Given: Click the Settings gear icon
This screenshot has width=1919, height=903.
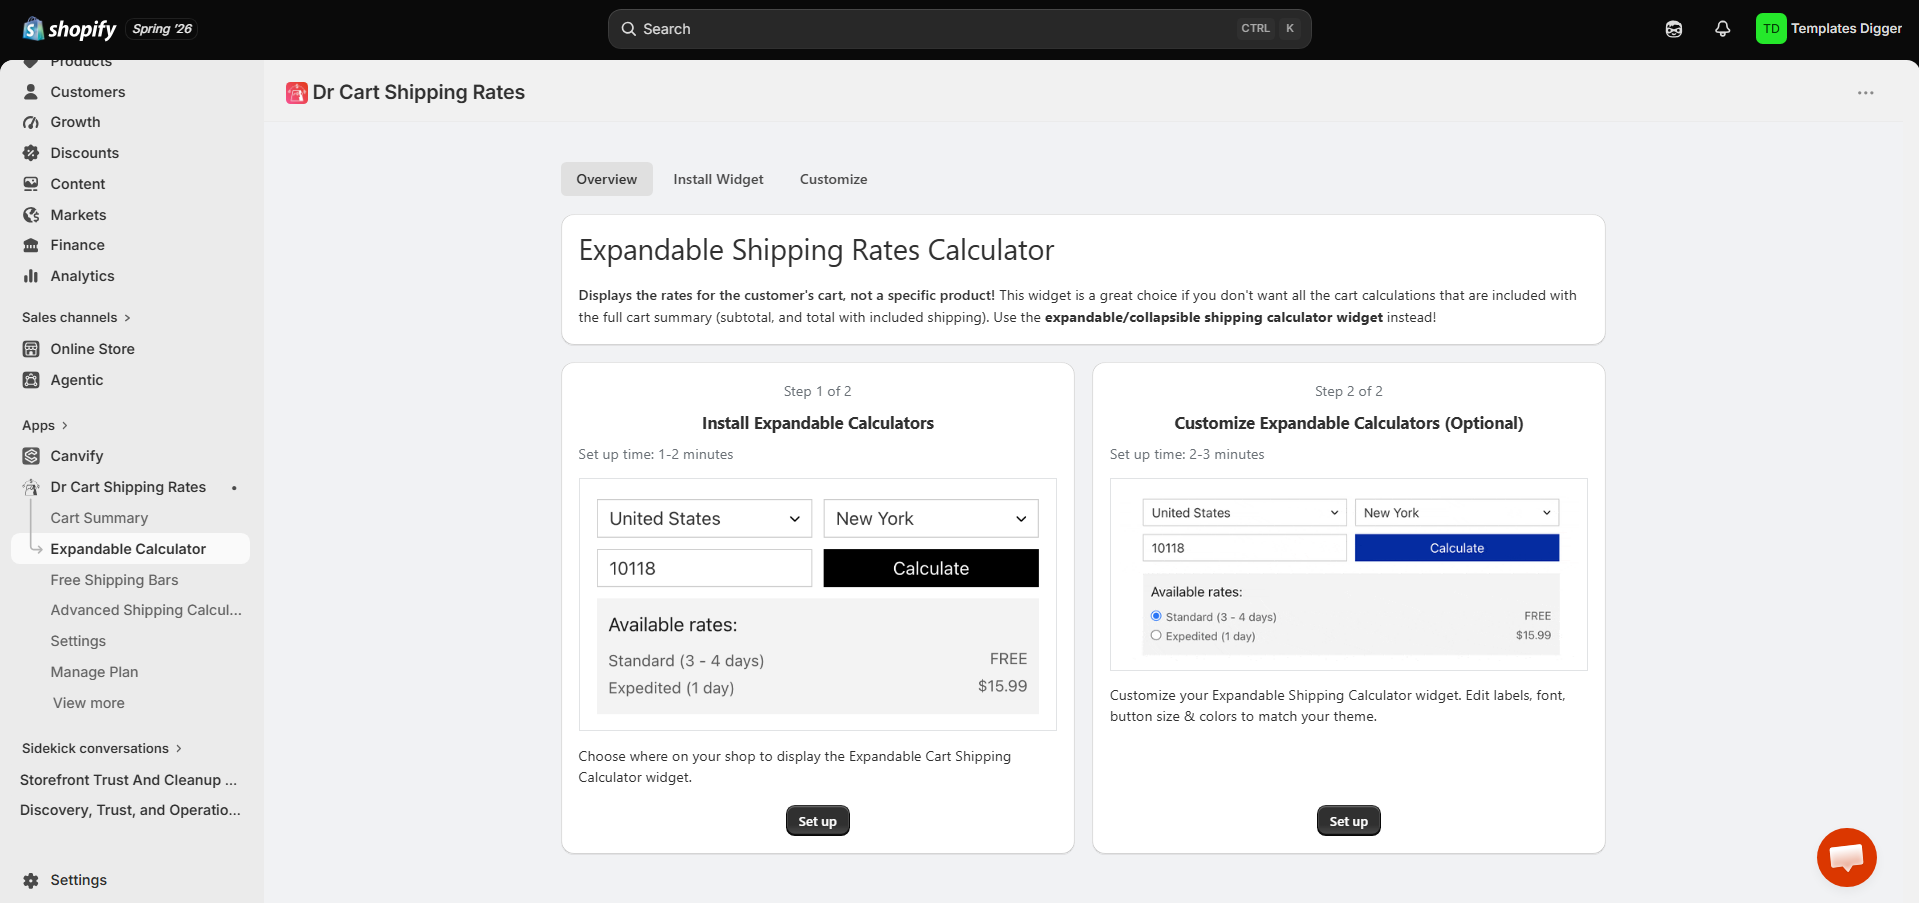Looking at the screenshot, I should (31, 880).
